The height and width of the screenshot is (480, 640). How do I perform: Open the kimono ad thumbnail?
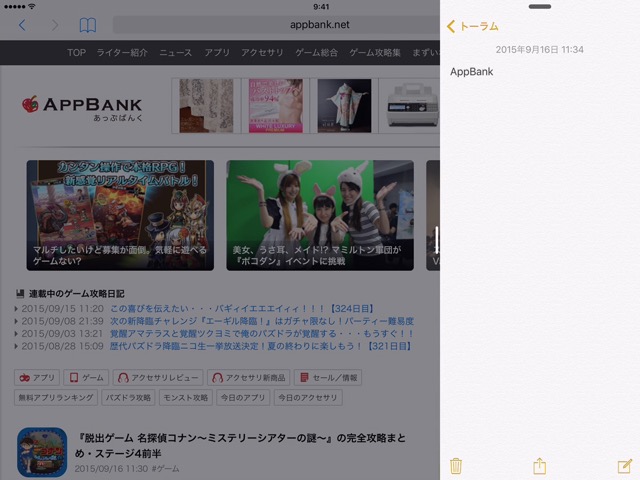[344, 106]
